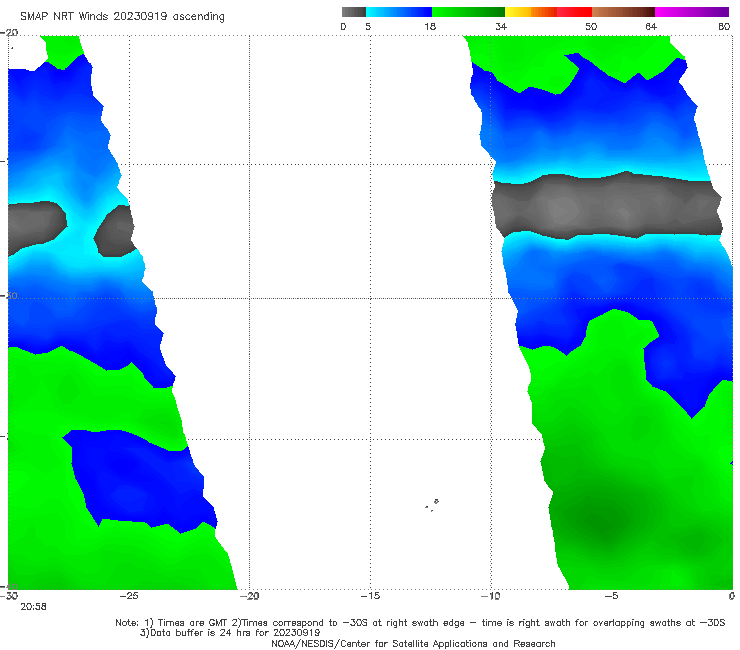Click the yellow-orange segment of the color bar
Viewport: 740px width, 650px height.
click(531, 12)
